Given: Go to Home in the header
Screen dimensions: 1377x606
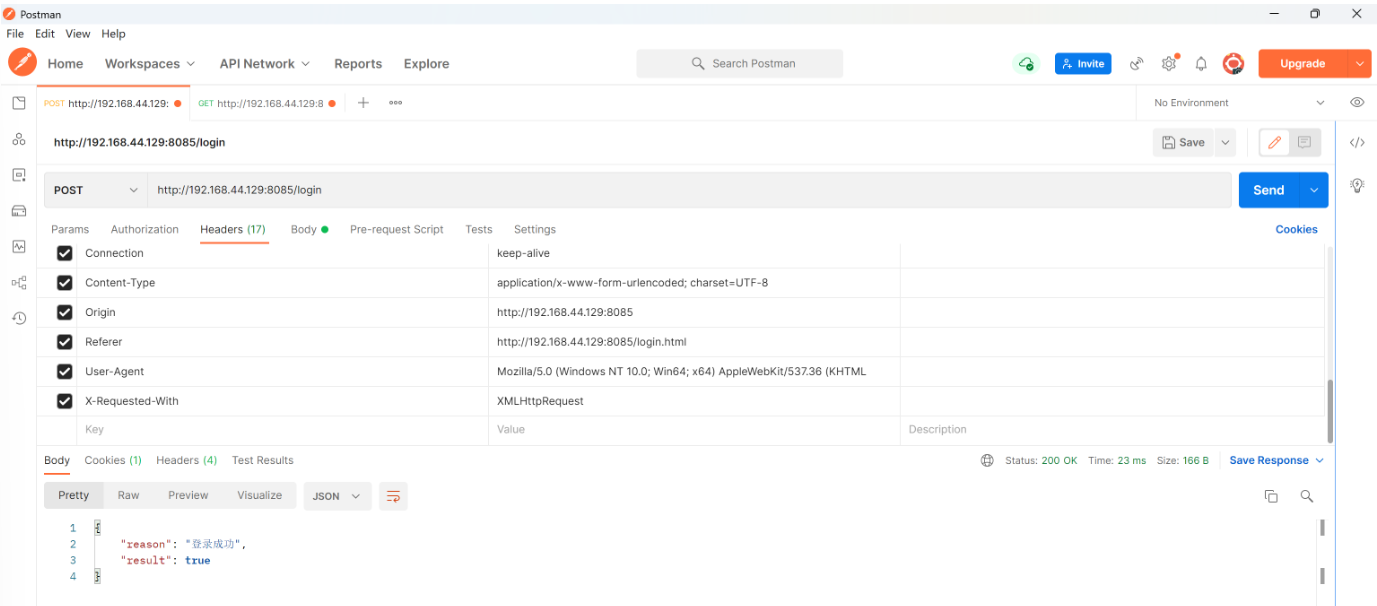Looking at the screenshot, I should pos(65,63).
